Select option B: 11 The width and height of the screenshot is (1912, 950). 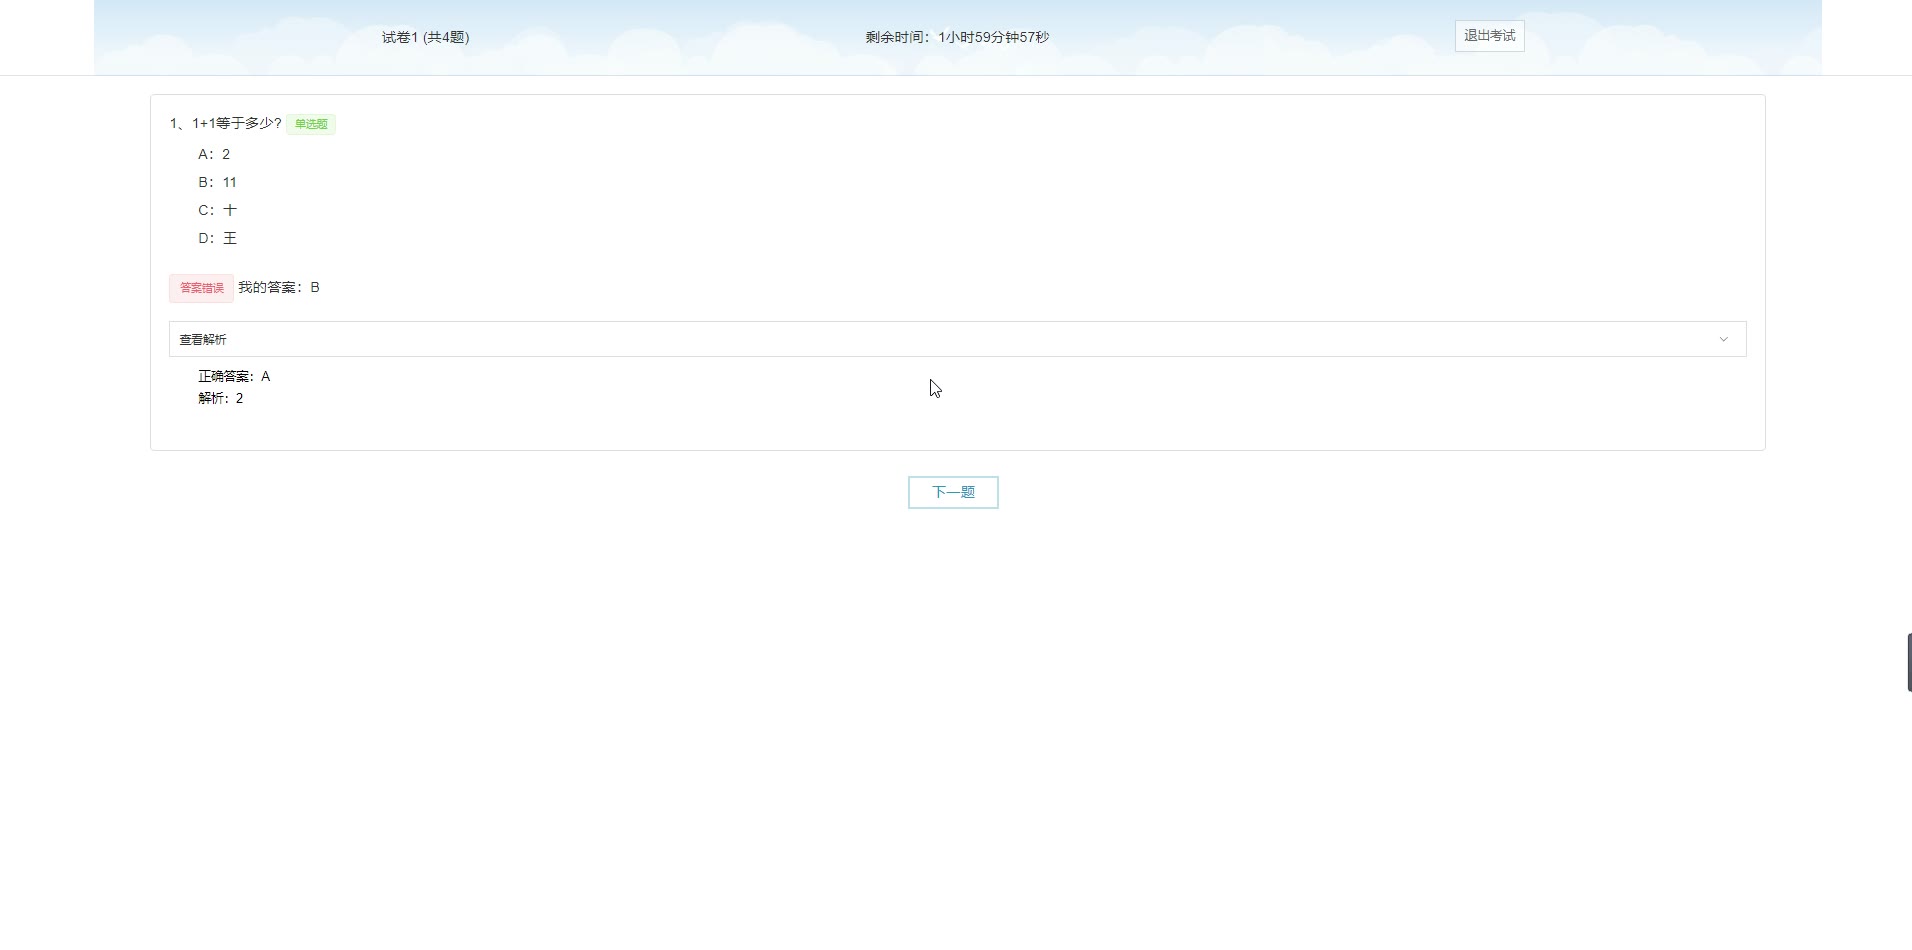coord(217,182)
